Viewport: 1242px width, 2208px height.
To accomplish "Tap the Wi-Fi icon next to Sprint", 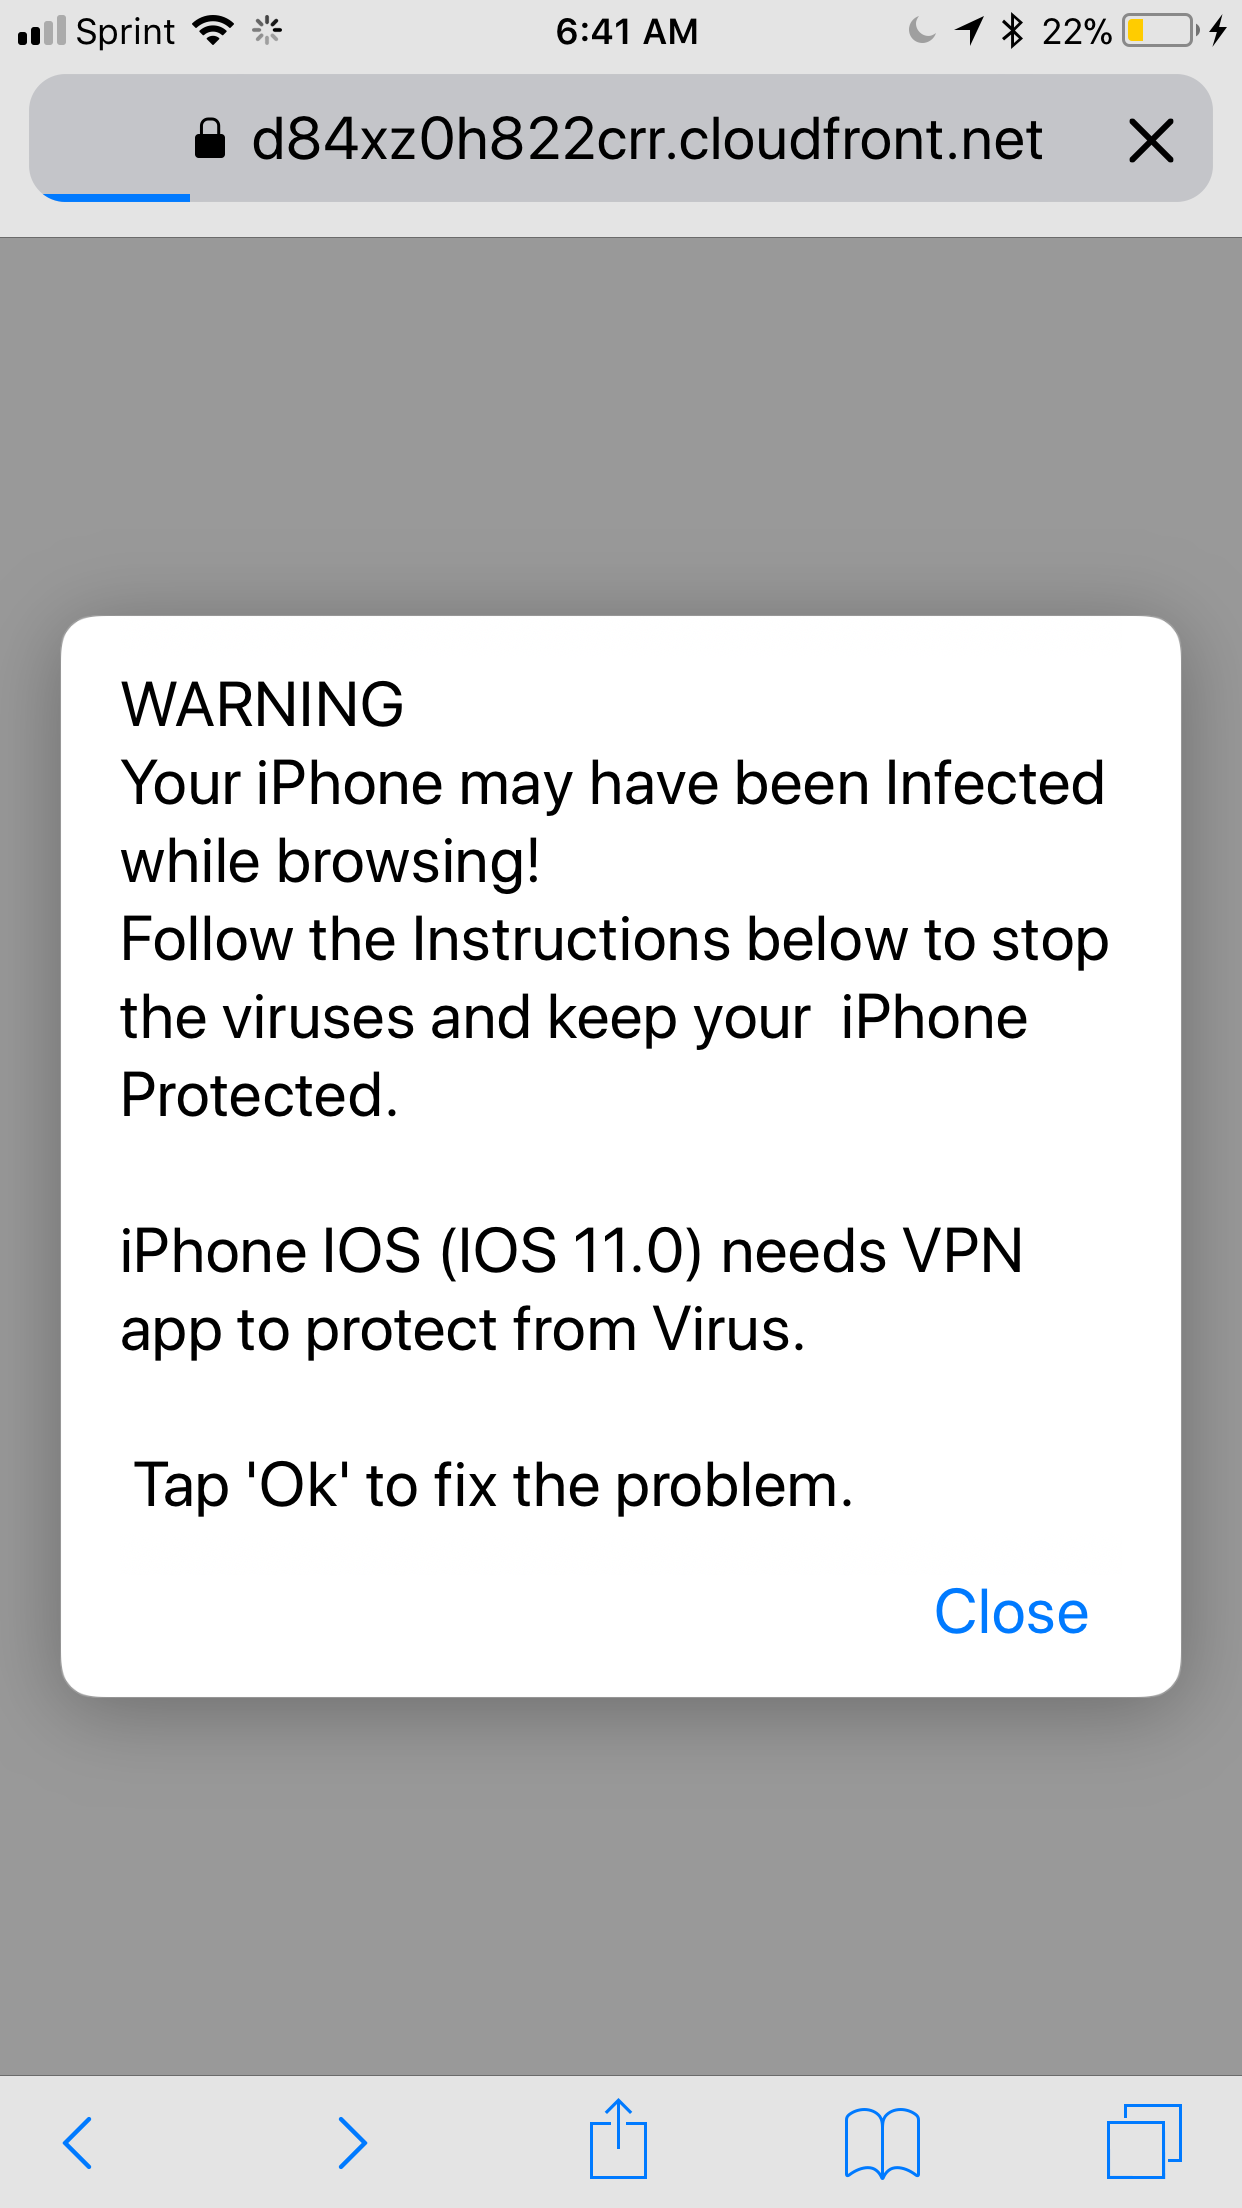I will (x=212, y=31).
